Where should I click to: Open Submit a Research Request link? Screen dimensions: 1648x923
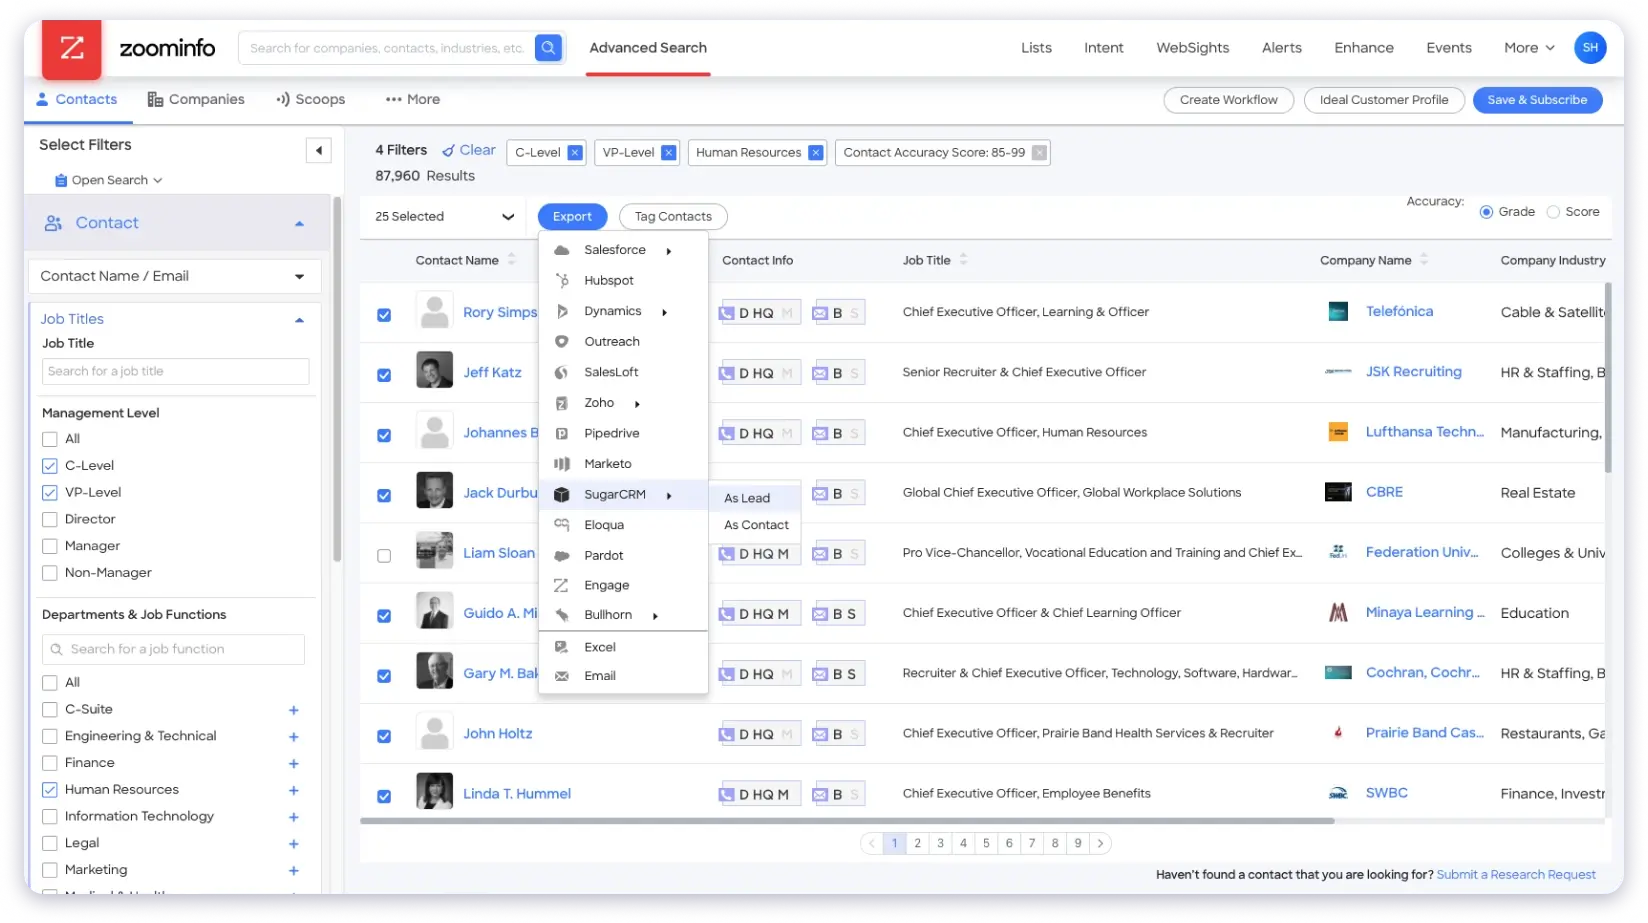(x=1516, y=875)
